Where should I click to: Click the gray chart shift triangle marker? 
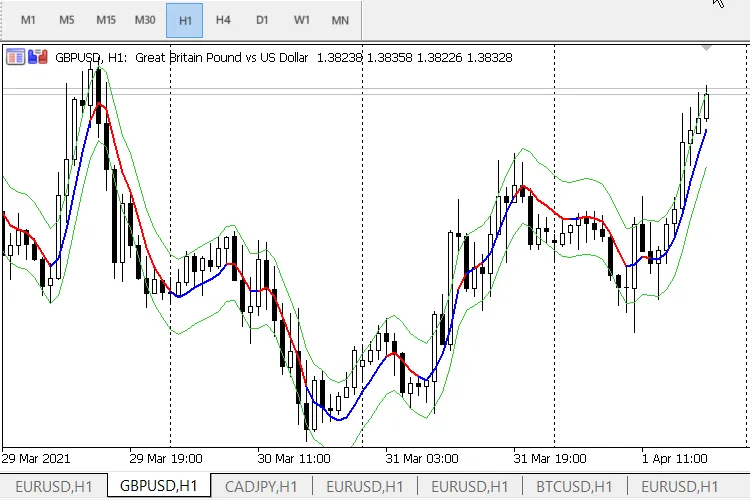(x=707, y=48)
